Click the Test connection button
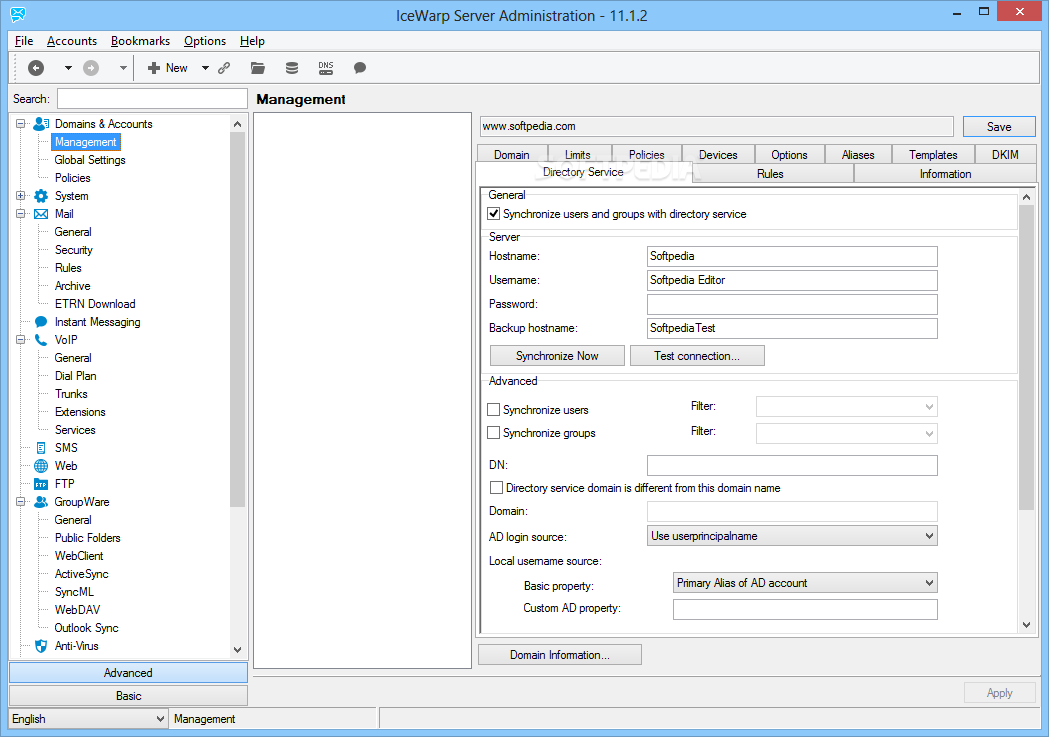 [697, 356]
